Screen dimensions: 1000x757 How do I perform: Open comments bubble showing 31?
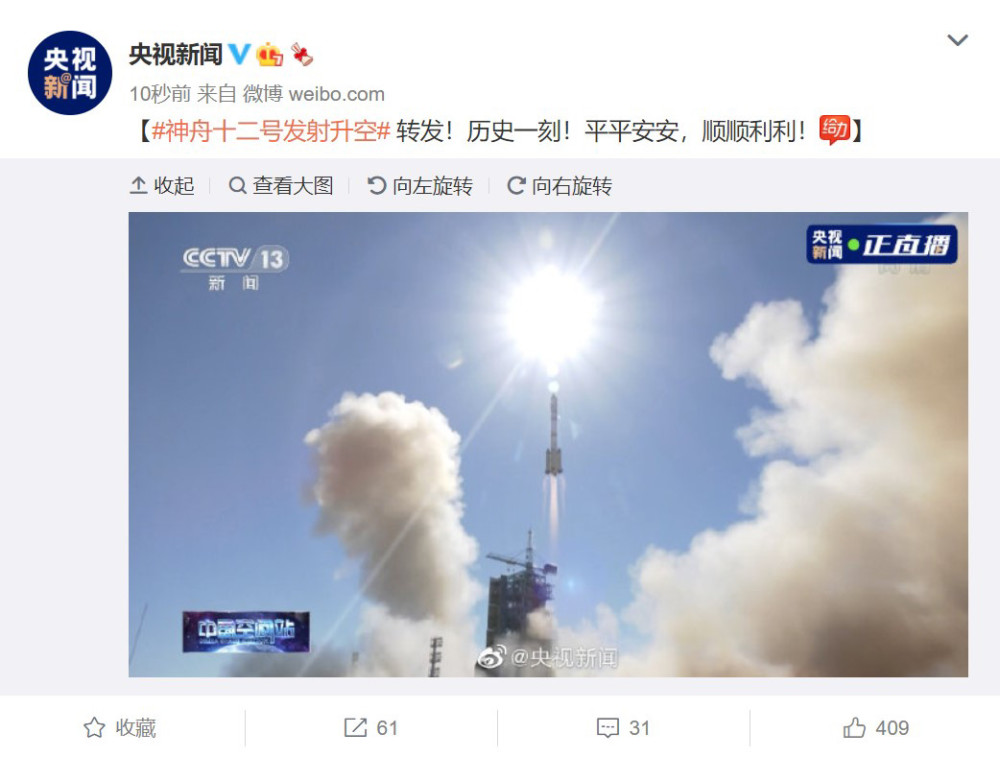pos(623,728)
